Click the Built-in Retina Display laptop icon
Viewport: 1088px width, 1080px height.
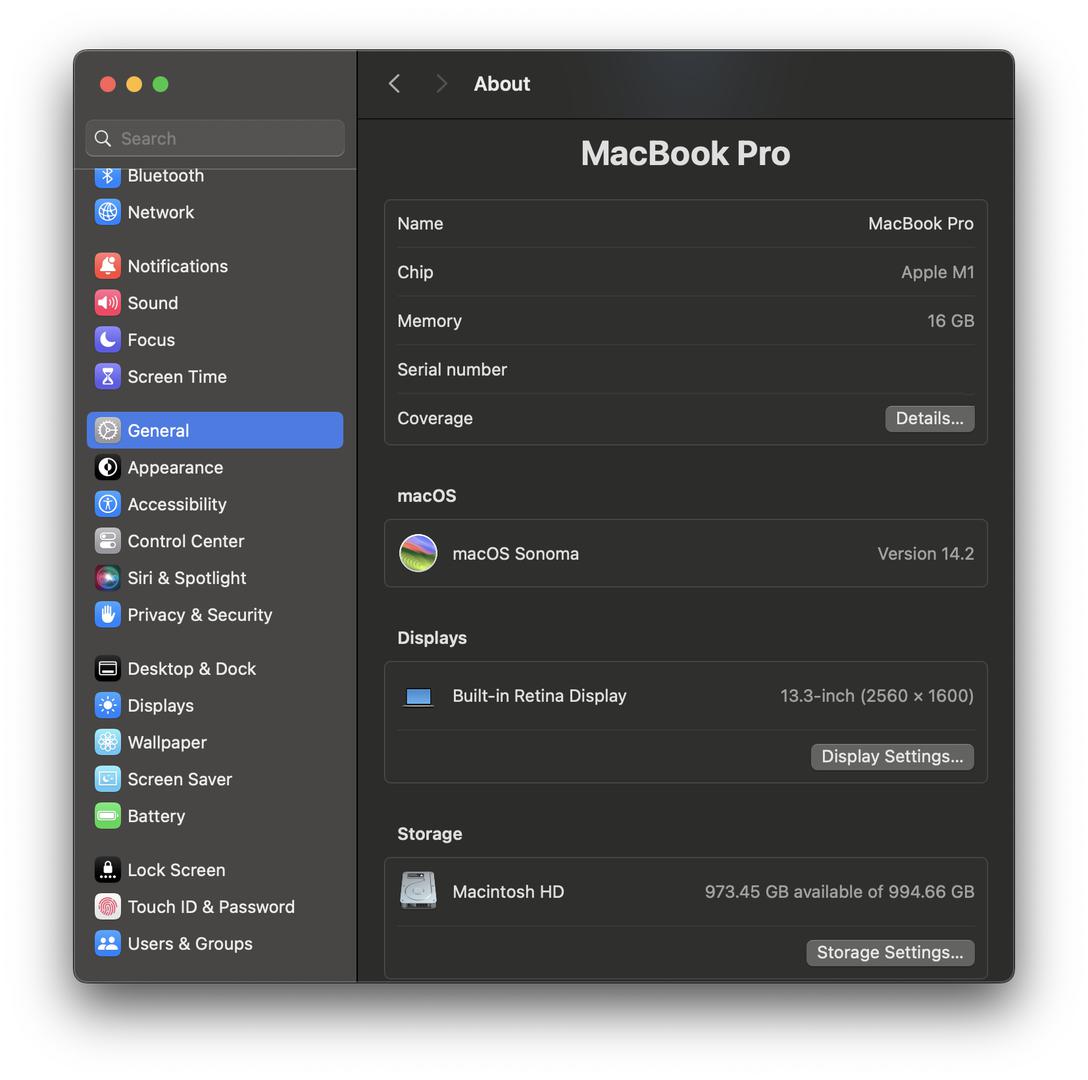[x=418, y=697]
